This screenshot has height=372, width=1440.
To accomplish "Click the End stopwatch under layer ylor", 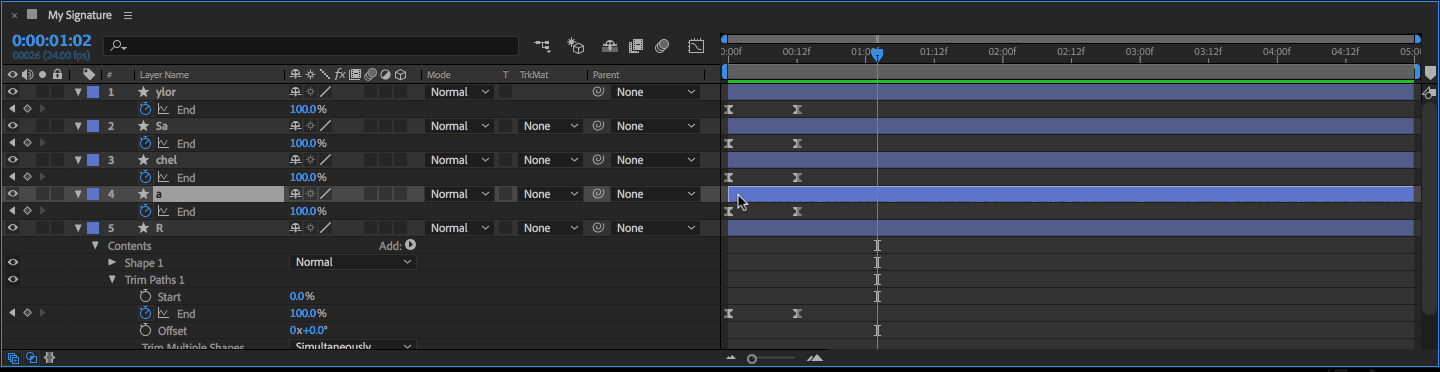I will pos(145,109).
